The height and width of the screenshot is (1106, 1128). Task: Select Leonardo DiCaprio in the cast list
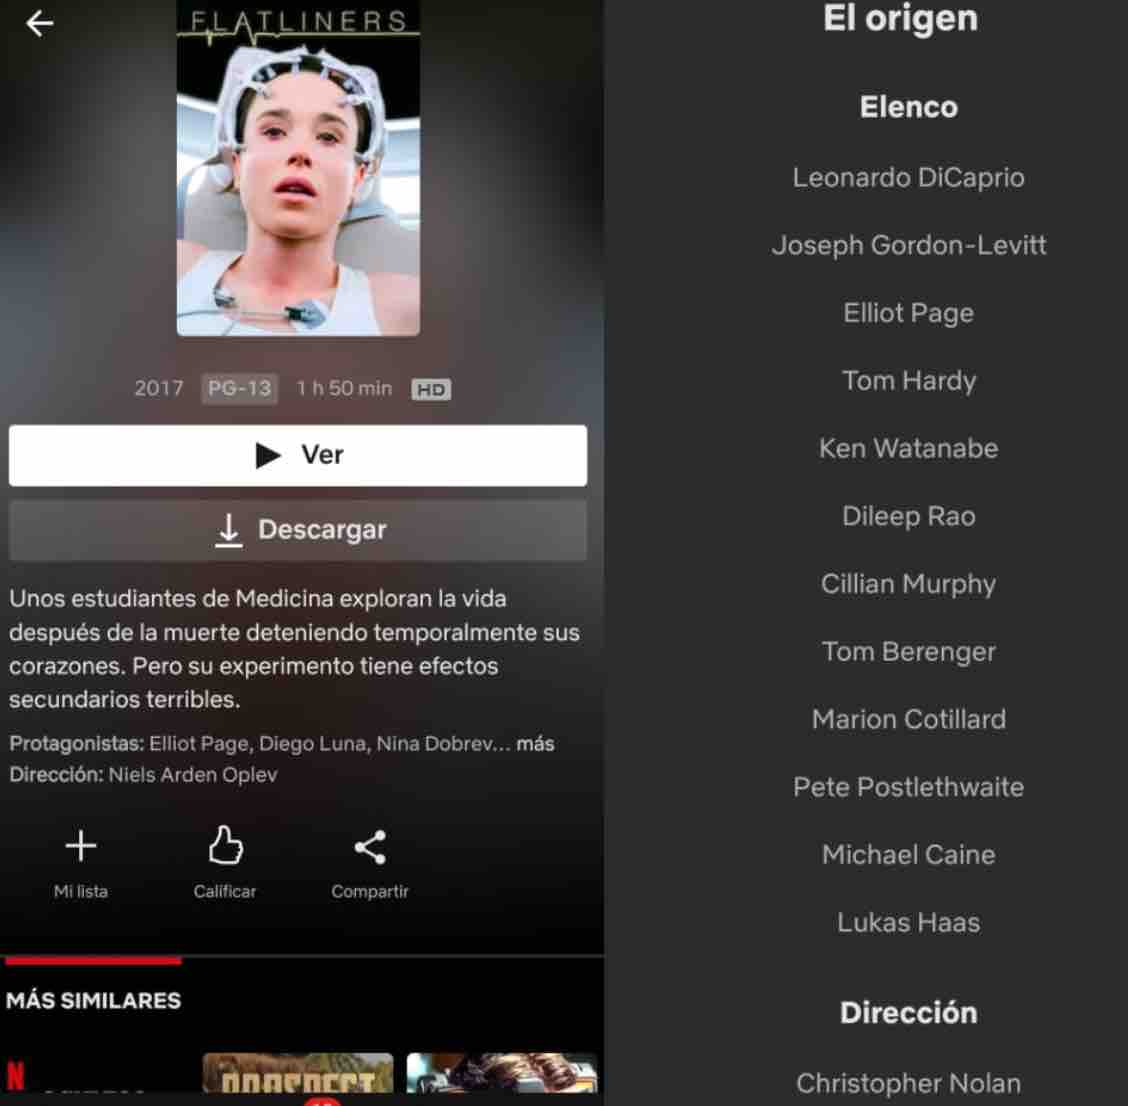[x=908, y=178]
